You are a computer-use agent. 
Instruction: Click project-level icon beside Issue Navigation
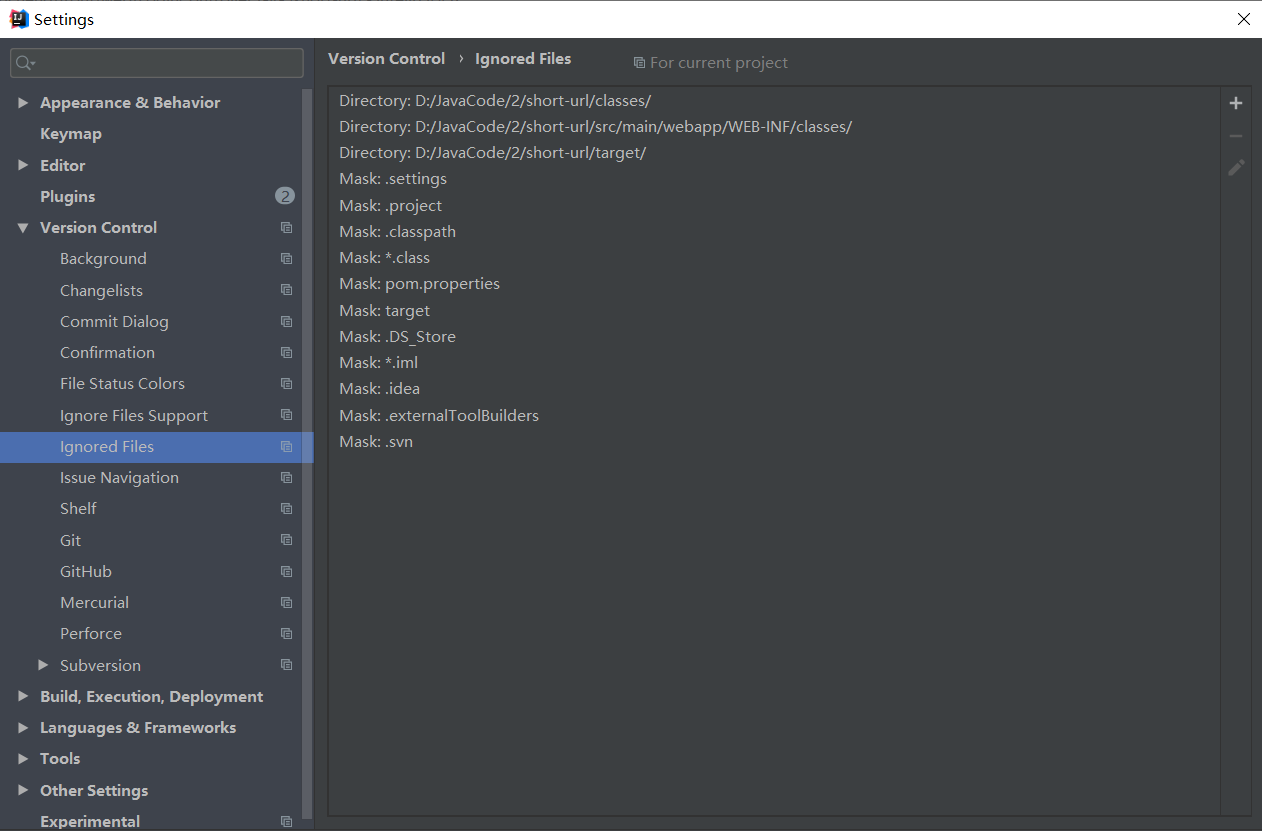point(286,478)
